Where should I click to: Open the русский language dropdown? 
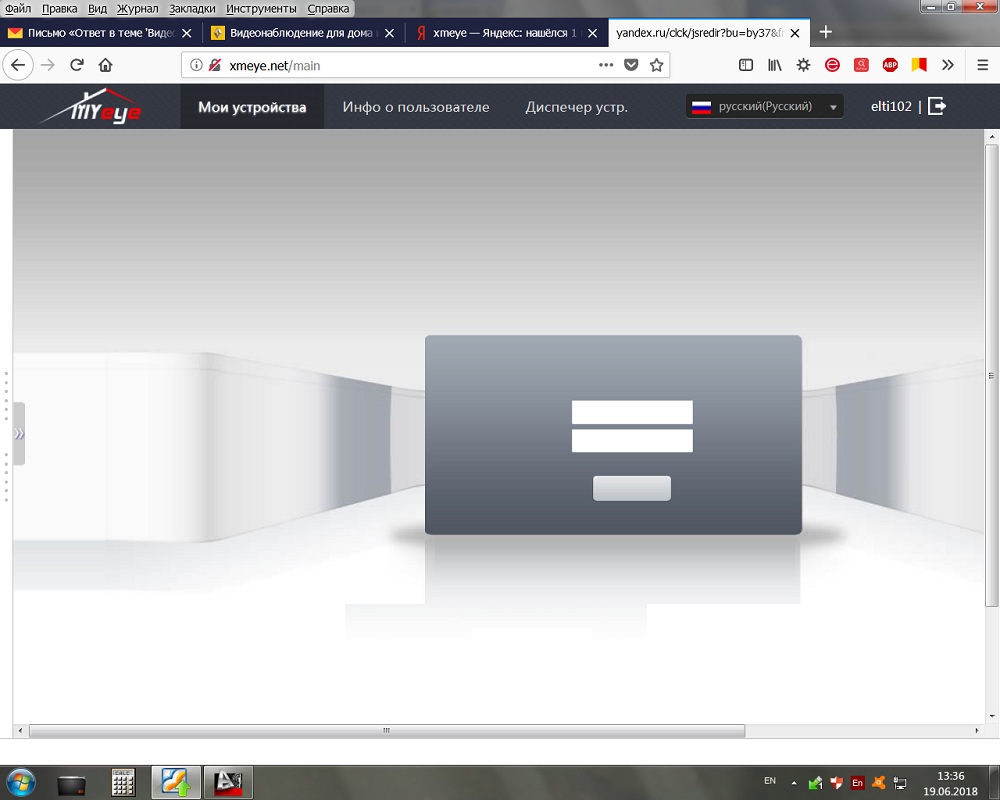click(x=765, y=106)
